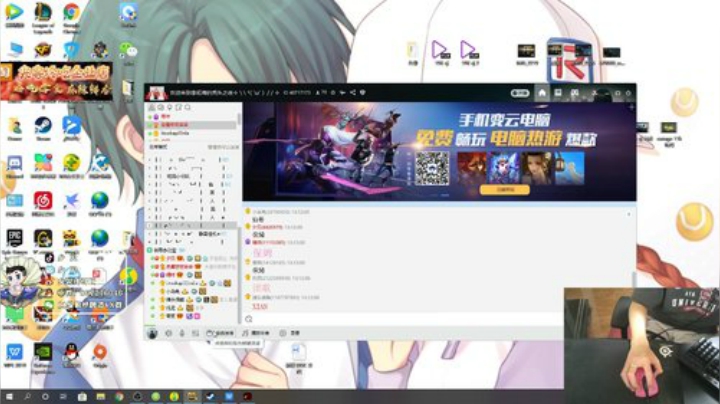Open taskbar search magnifier
The image size is (720, 404).
tap(27, 397)
